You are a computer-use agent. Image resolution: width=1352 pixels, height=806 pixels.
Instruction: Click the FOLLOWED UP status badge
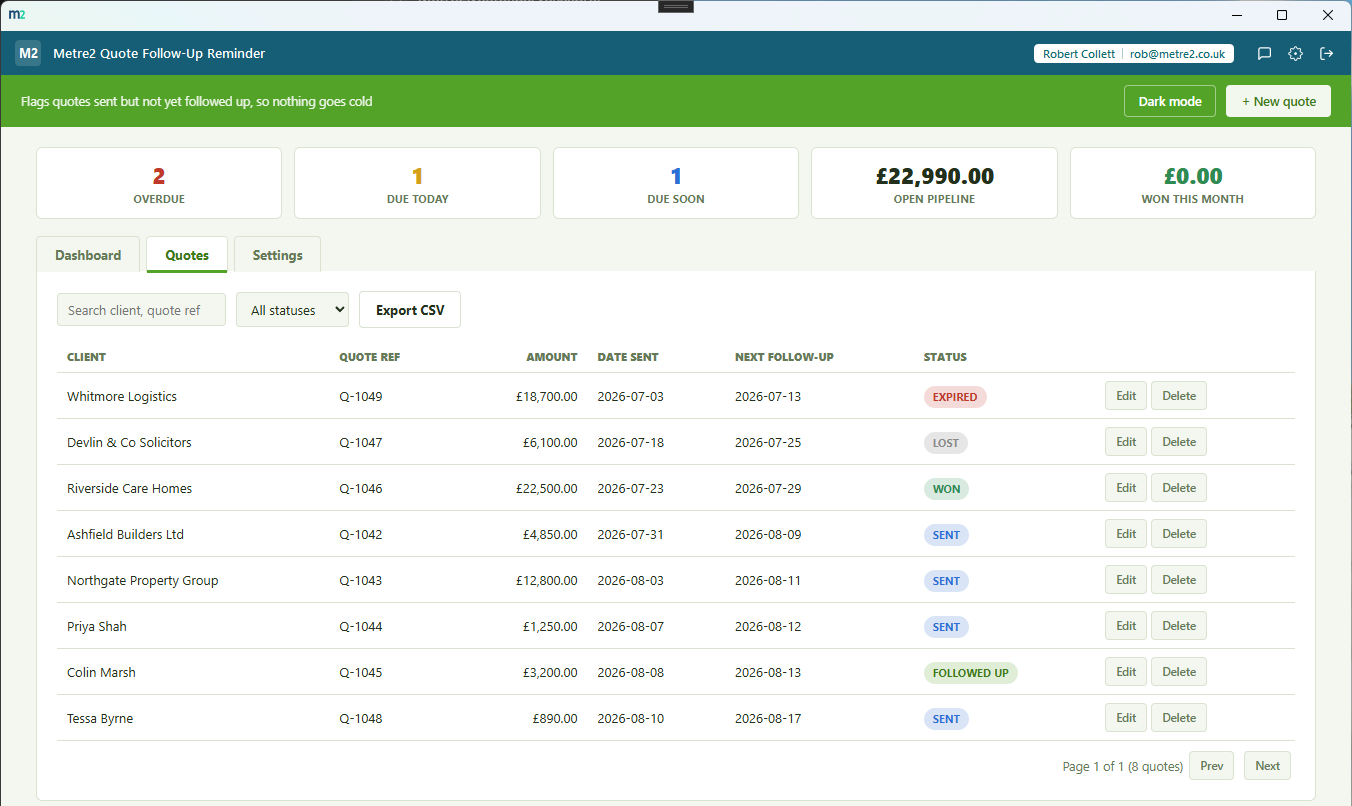click(x=971, y=673)
